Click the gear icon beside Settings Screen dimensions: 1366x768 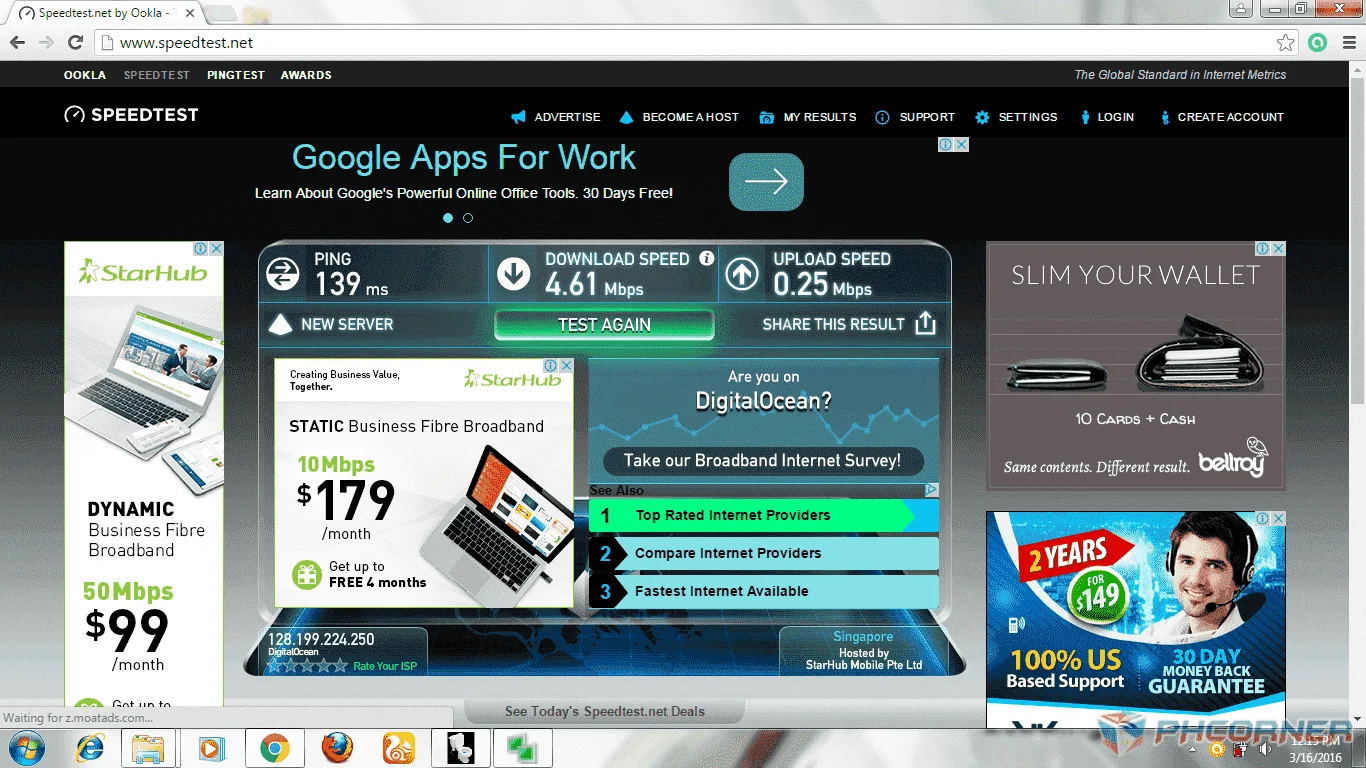[982, 117]
